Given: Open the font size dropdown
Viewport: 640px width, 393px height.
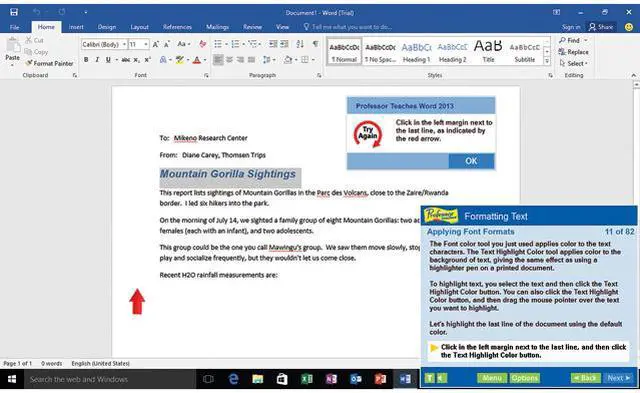Looking at the screenshot, I should [146, 44].
